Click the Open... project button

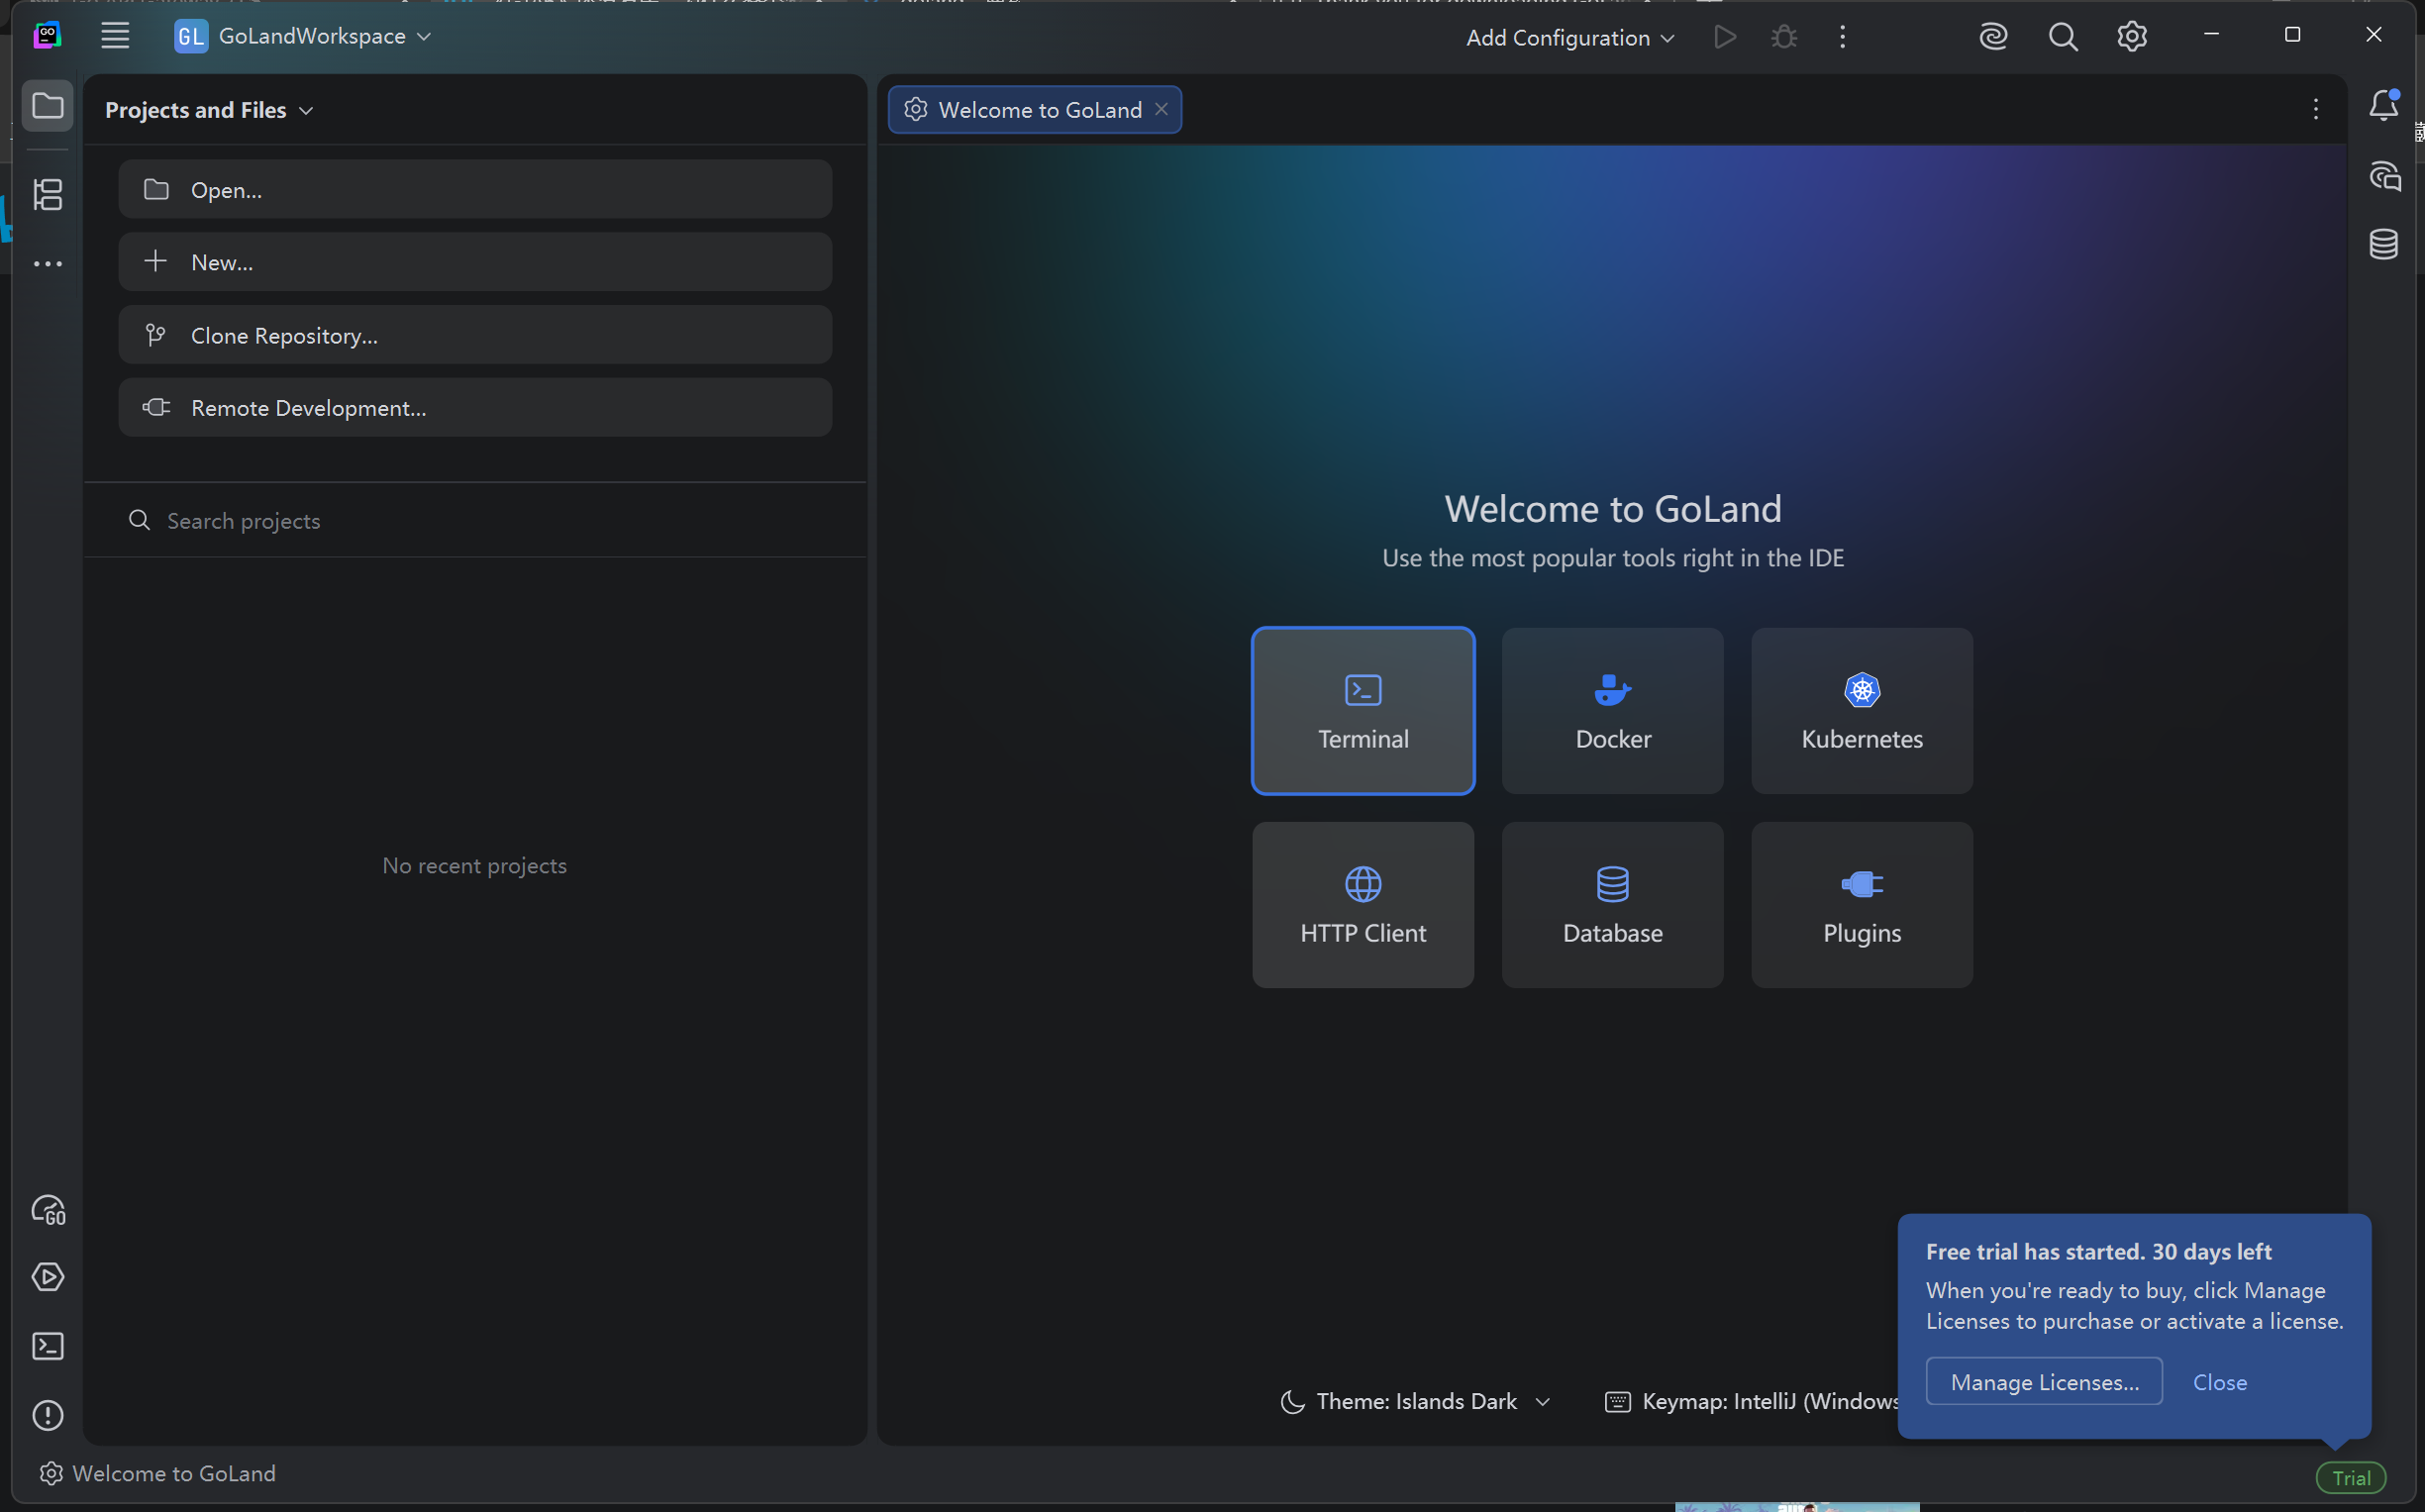pyautogui.click(x=475, y=189)
